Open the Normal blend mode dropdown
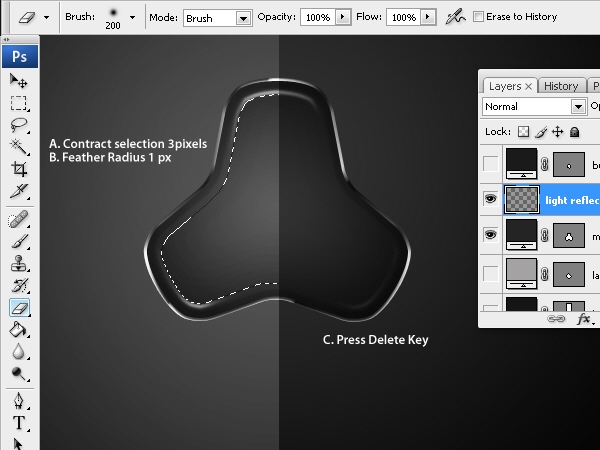The image size is (600, 450). coord(577,106)
